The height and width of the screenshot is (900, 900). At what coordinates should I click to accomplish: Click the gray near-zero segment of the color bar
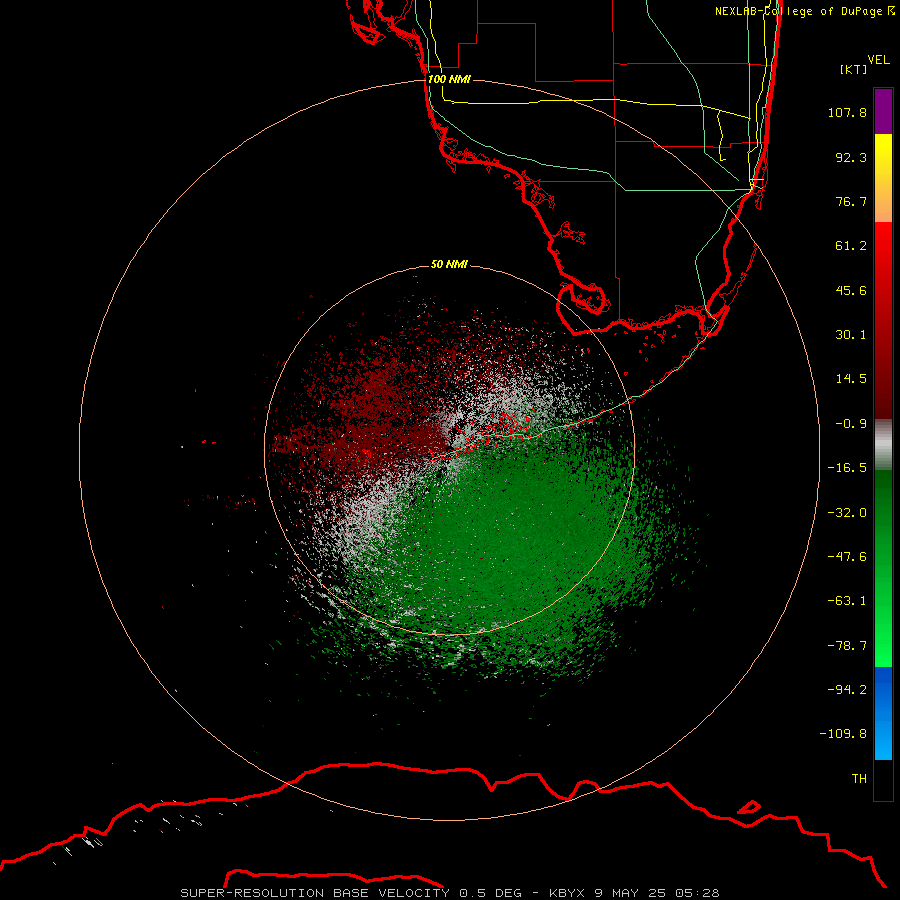[x=883, y=444]
